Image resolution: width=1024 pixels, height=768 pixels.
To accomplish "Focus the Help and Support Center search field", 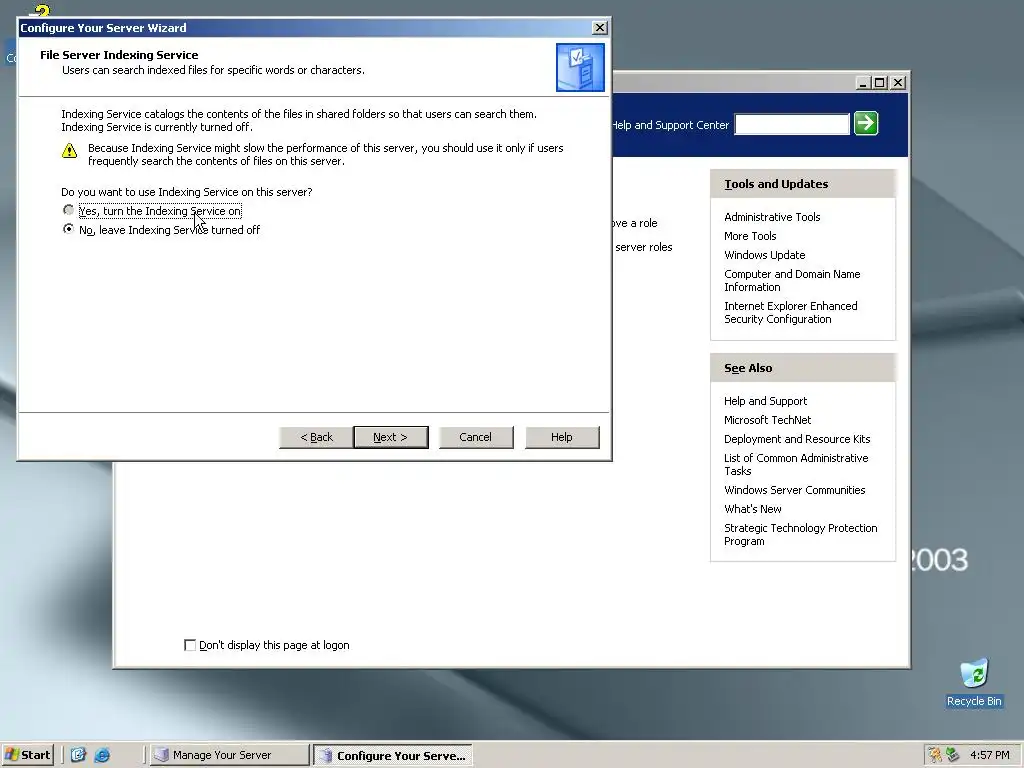I will (x=792, y=124).
